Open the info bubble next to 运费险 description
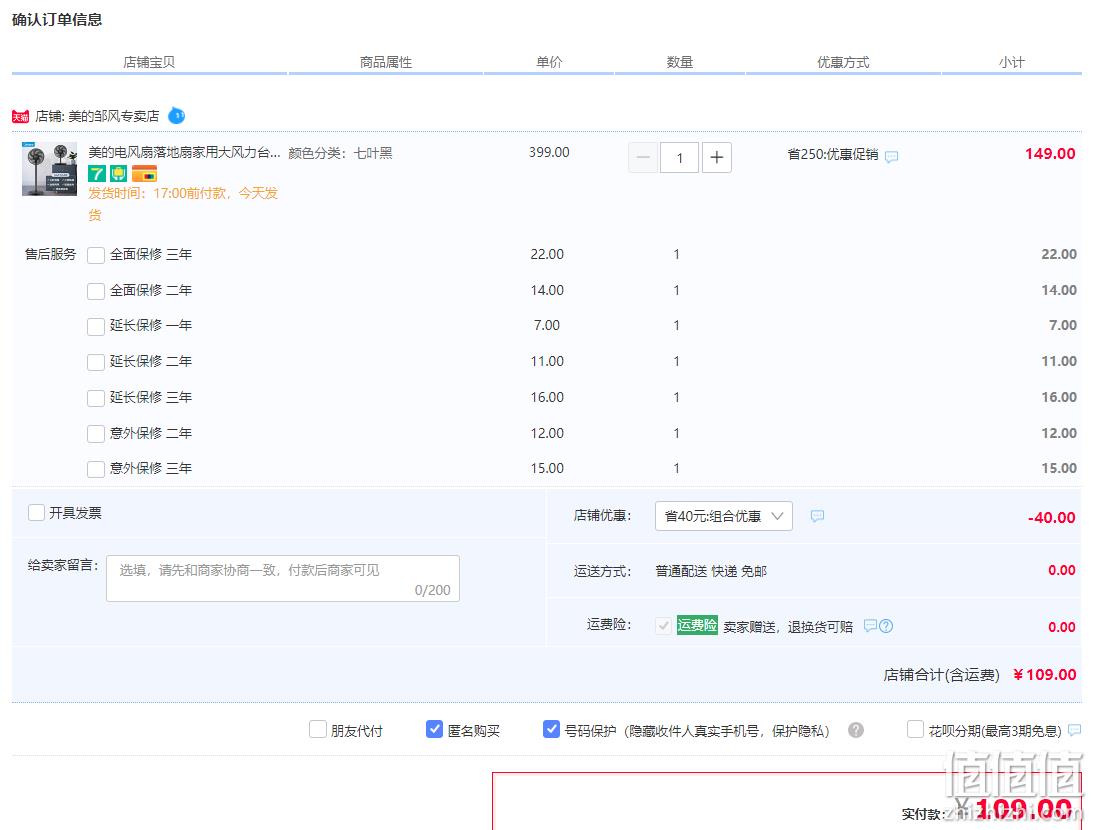 coord(870,626)
